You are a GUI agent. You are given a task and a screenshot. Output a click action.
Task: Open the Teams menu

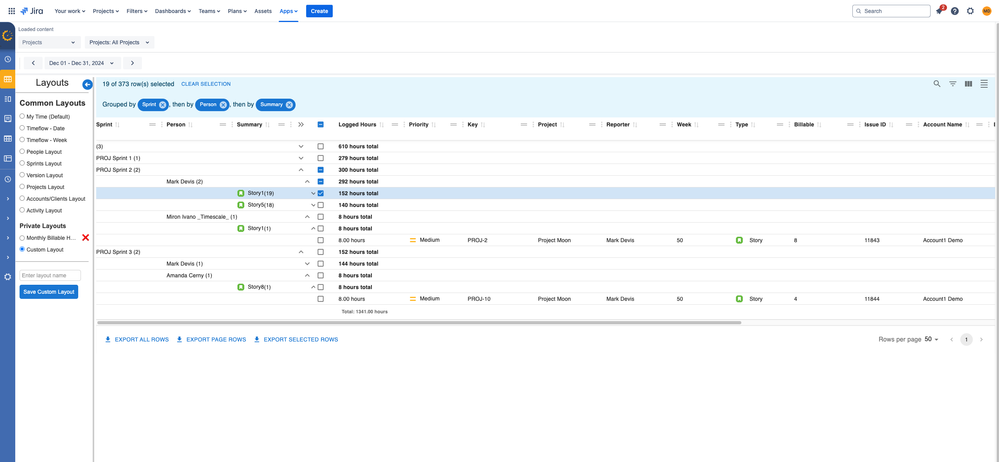[208, 11]
